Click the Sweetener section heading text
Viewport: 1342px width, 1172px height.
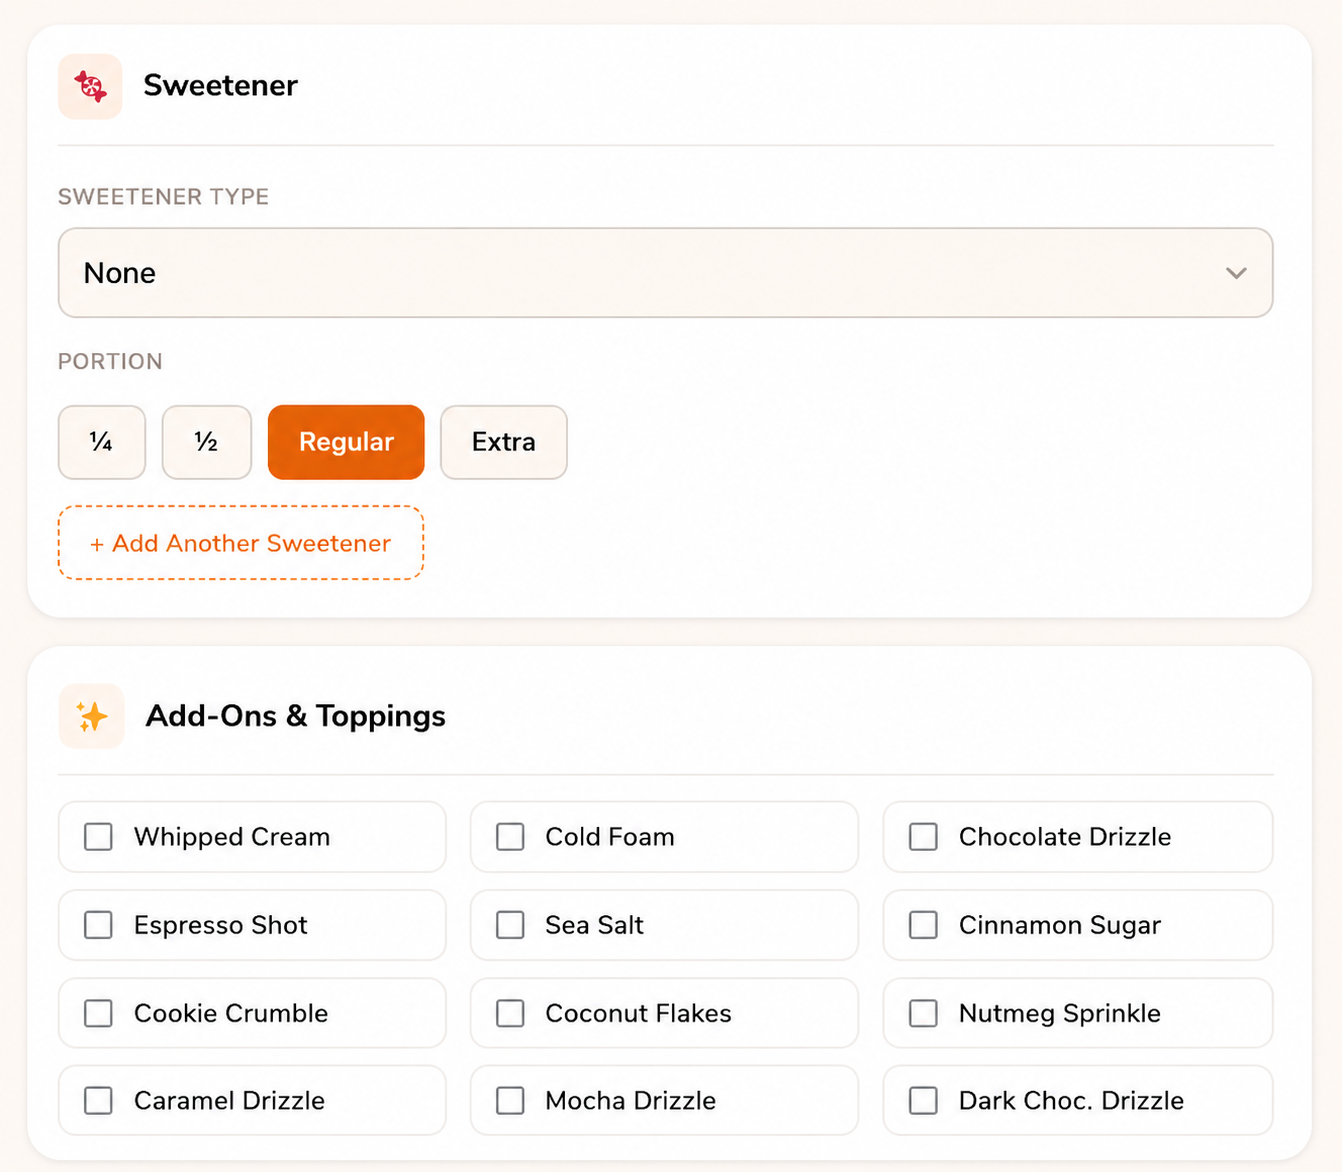point(221,86)
